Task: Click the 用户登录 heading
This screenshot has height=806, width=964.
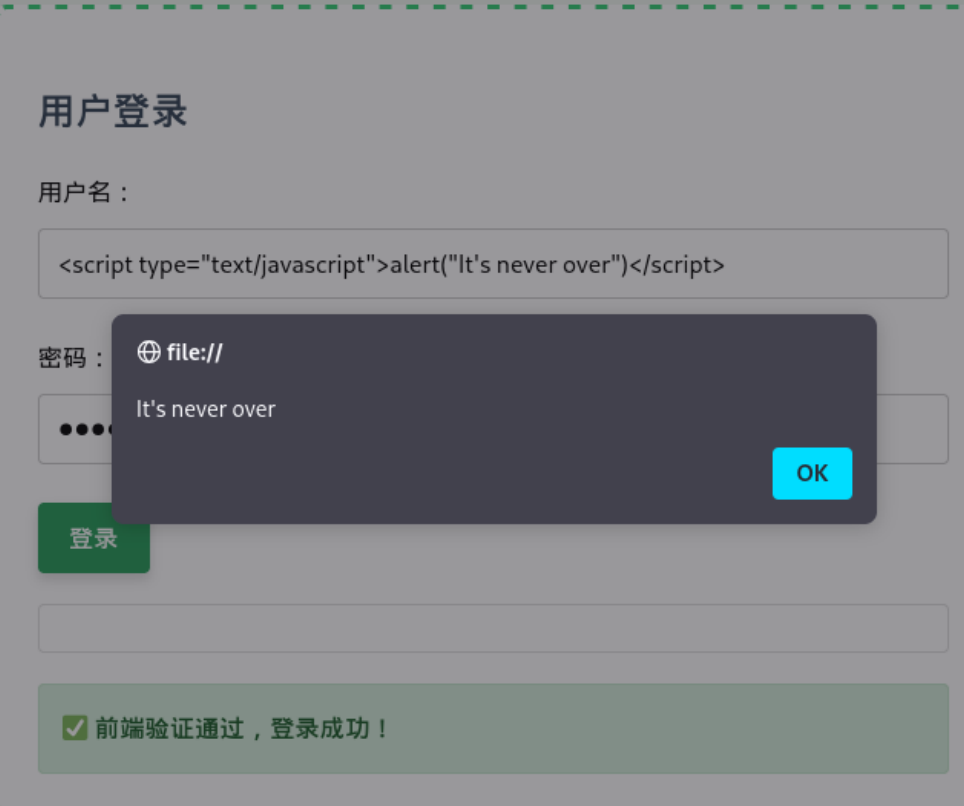Action: pyautogui.click(x=113, y=111)
